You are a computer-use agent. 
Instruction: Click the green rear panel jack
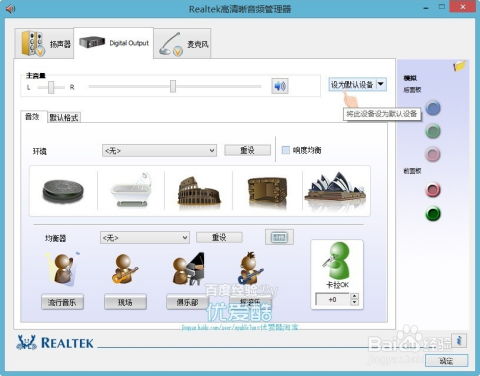click(433, 131)
